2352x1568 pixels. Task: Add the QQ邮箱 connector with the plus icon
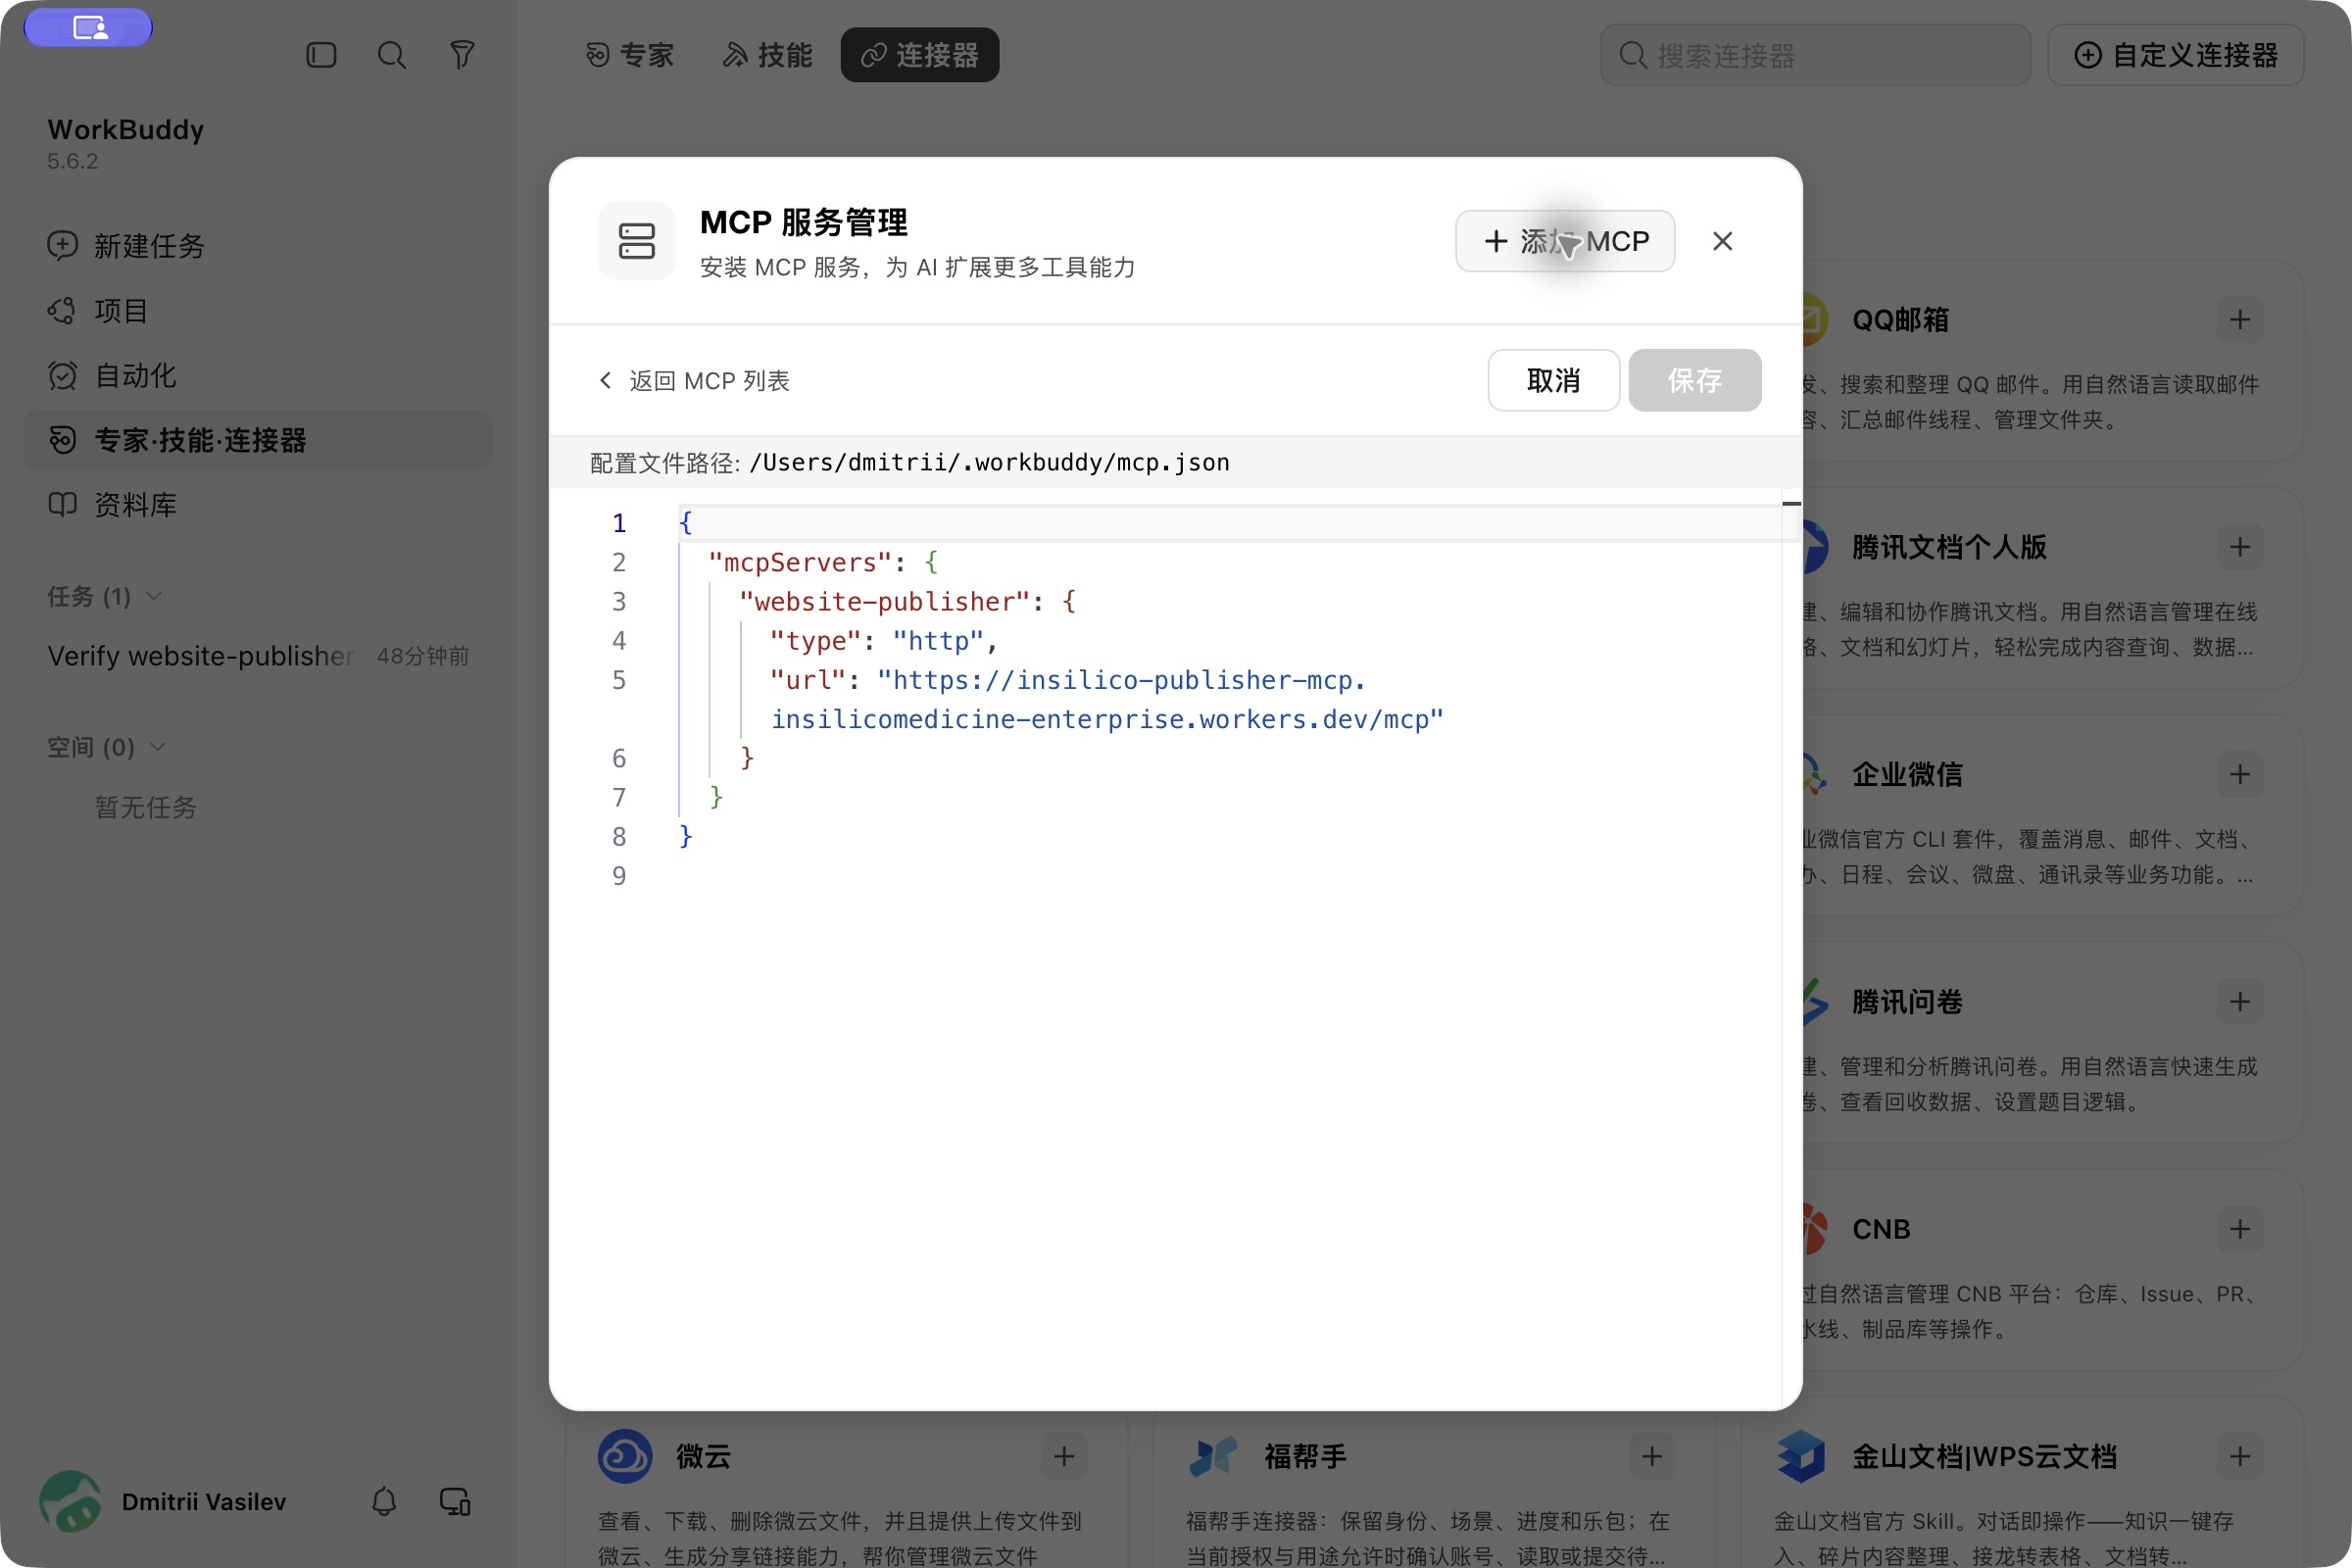click(x=2239, y=320)
